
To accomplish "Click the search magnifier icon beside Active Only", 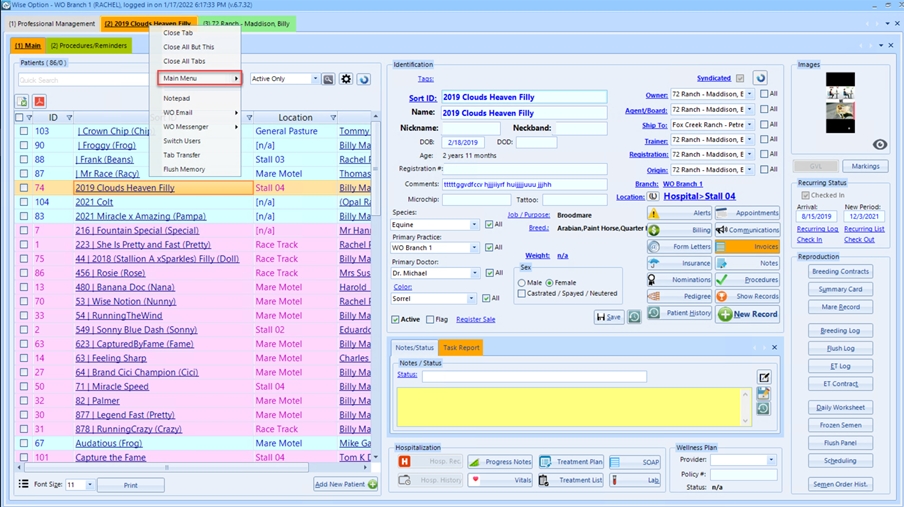I will tap(328, 79).
